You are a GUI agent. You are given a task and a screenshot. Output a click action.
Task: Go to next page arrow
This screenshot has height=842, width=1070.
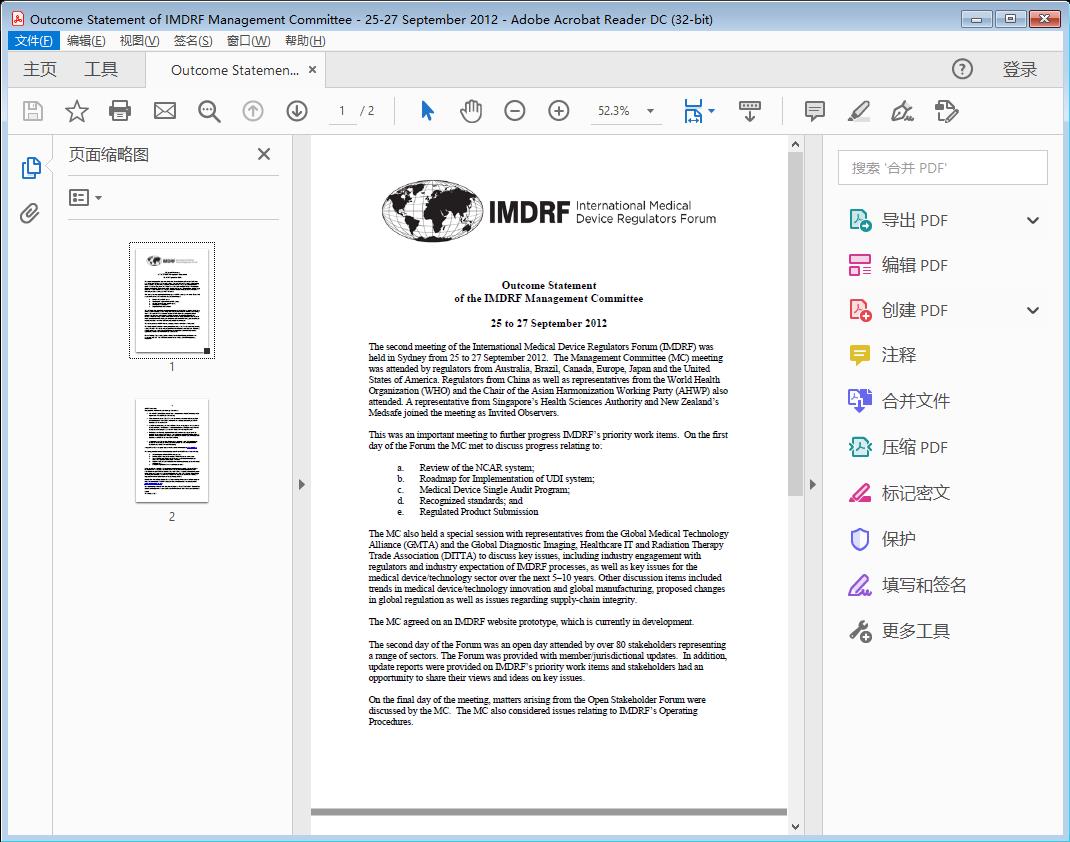(297, 111)
